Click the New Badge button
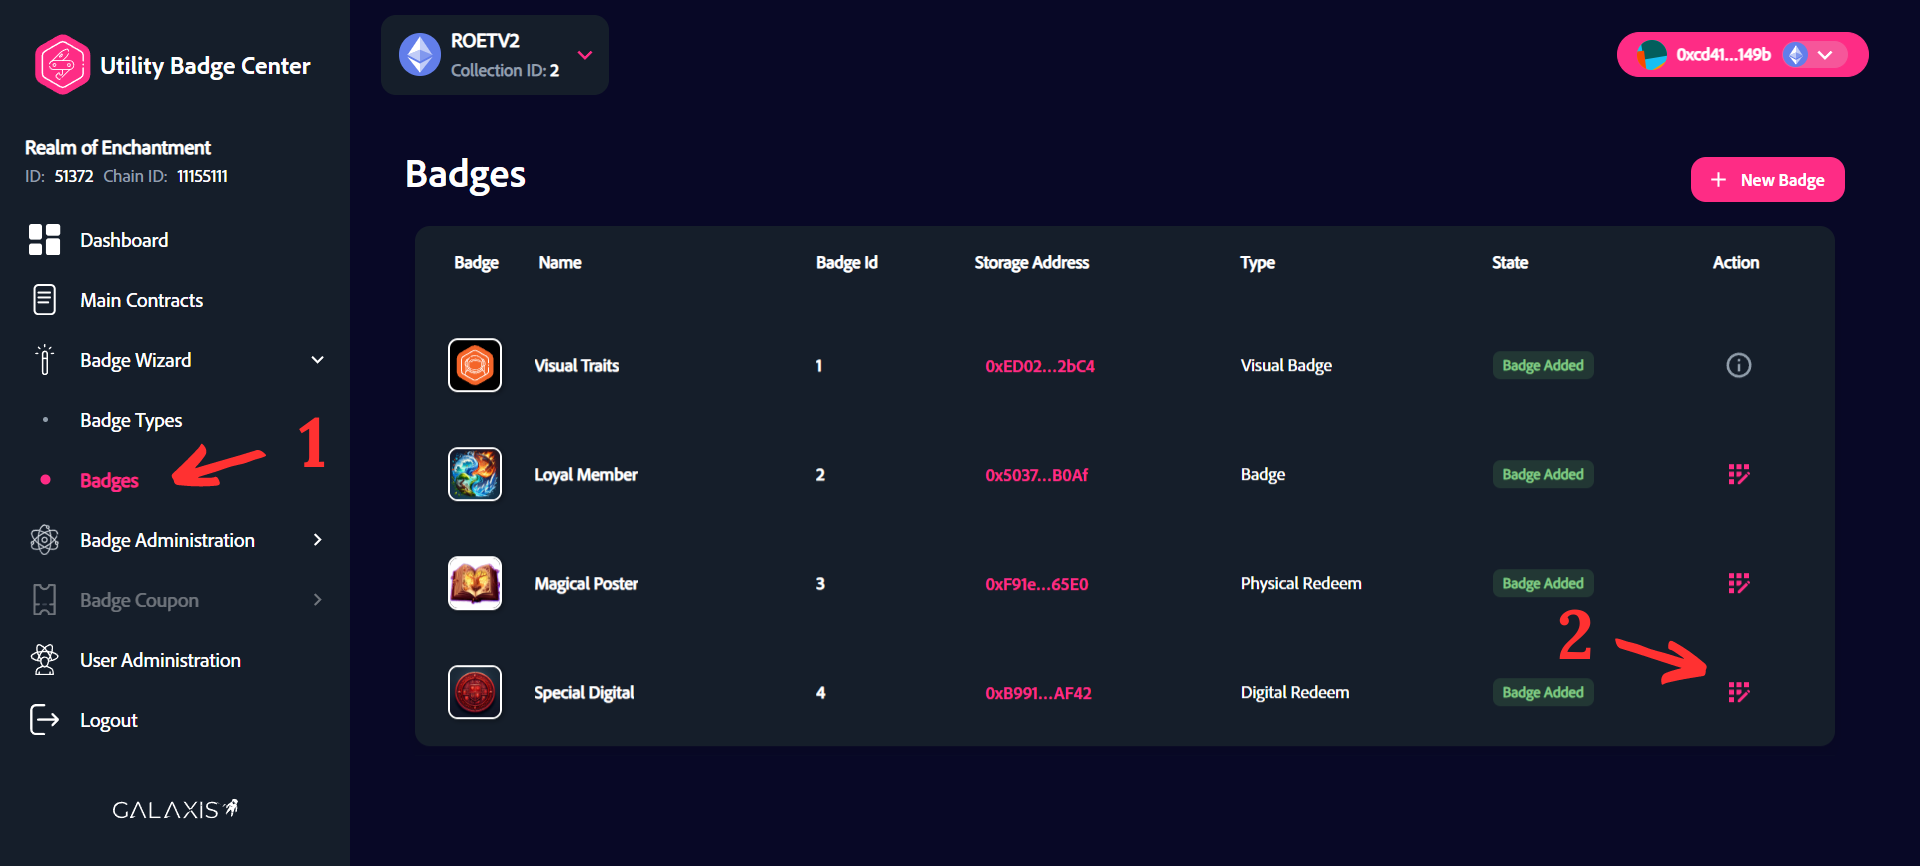1920x866 pixels. tap(1767, 180)
